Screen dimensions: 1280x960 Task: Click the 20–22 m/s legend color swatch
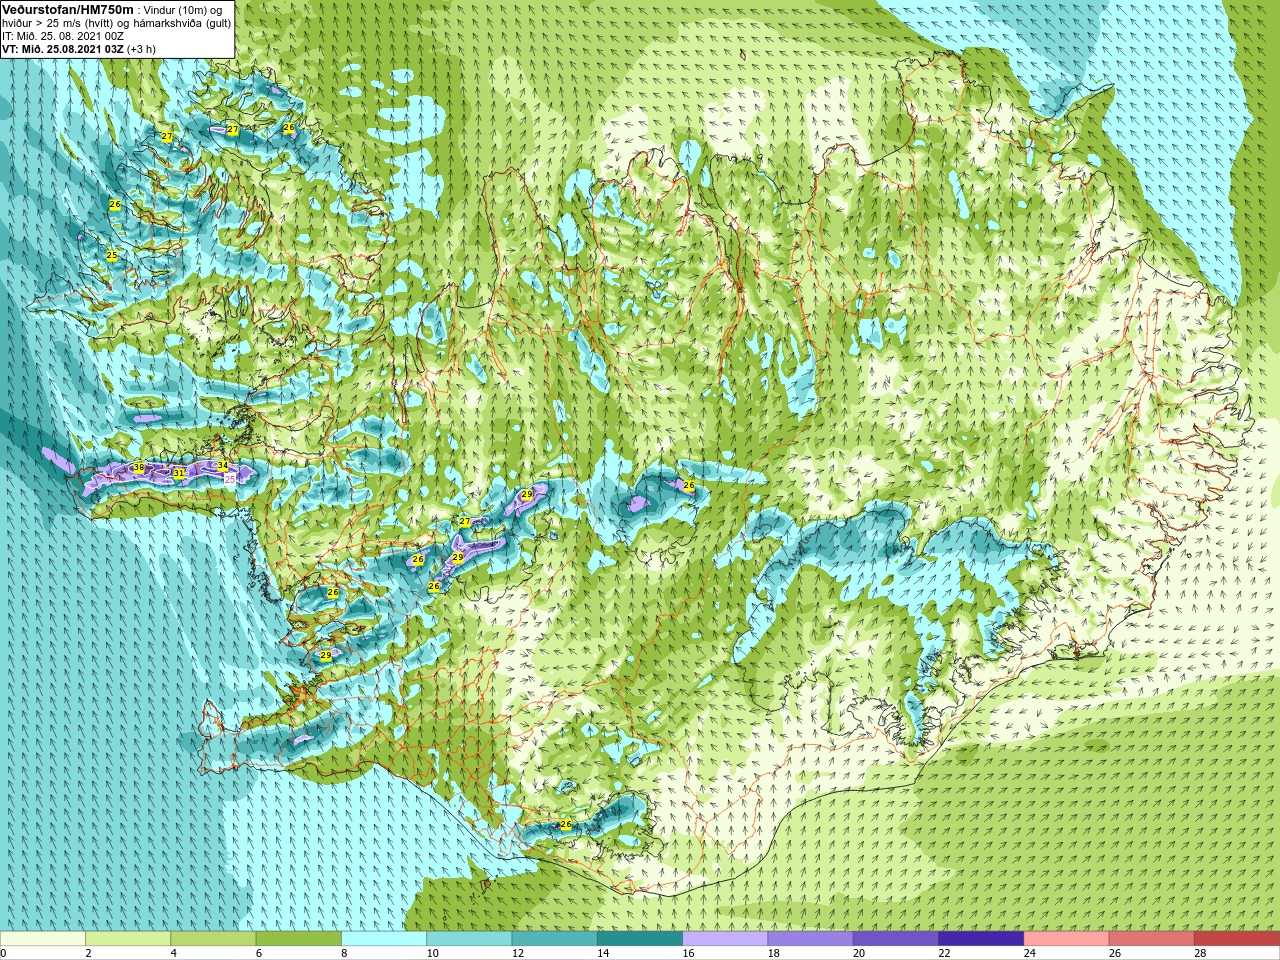pyautogui.click(x=896, y=939)
